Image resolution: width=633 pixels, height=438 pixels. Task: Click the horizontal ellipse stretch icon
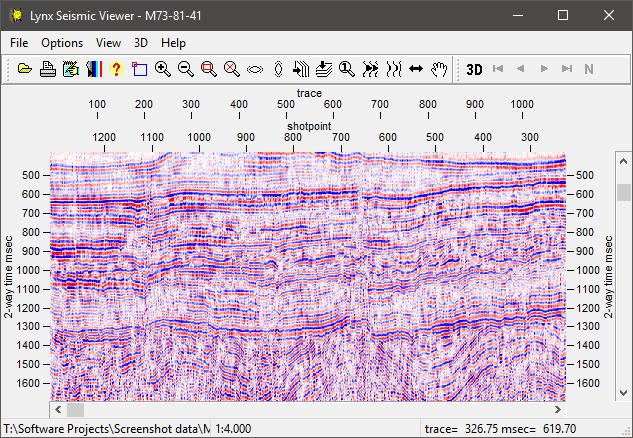coord(255,69)
